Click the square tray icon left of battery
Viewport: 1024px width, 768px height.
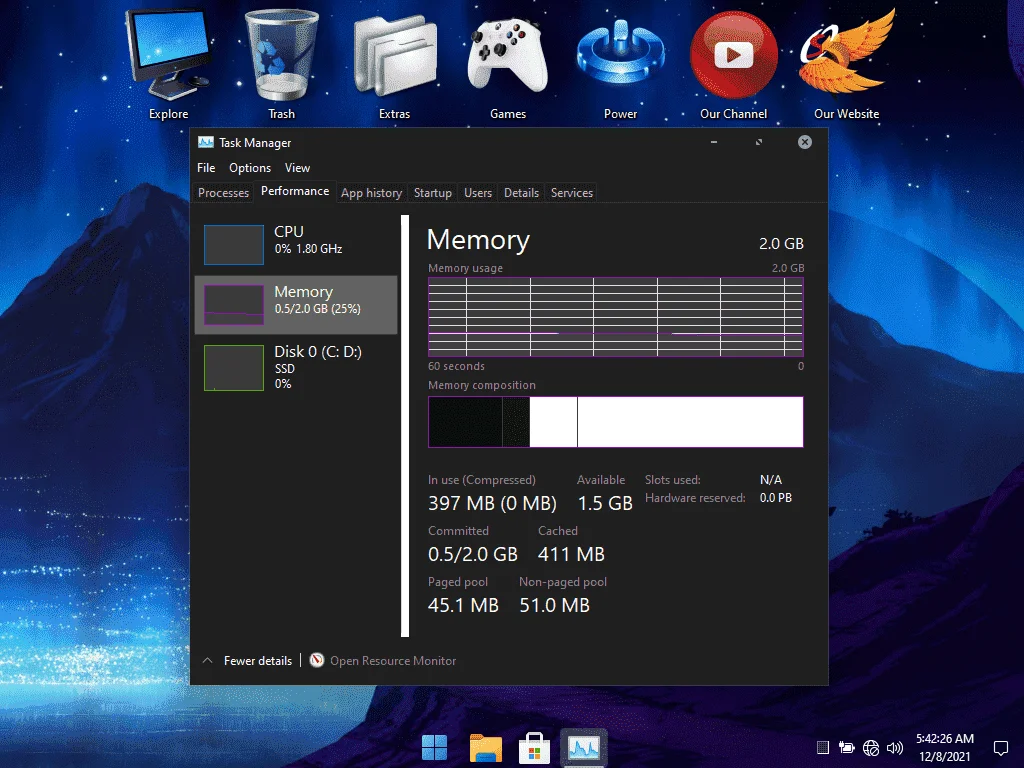(823, 748)
